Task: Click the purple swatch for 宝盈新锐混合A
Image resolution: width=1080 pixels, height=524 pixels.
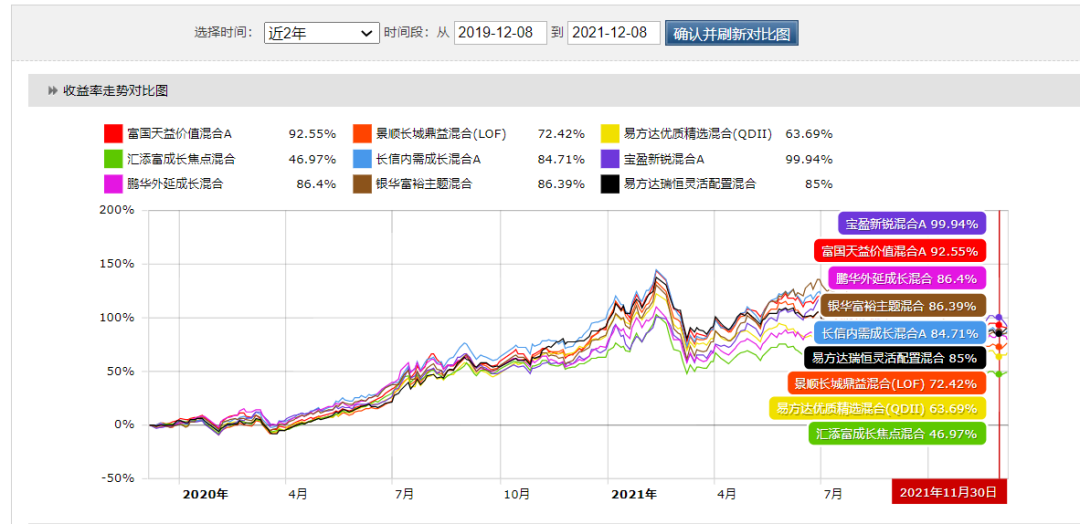Action: (x=610, y=159)
